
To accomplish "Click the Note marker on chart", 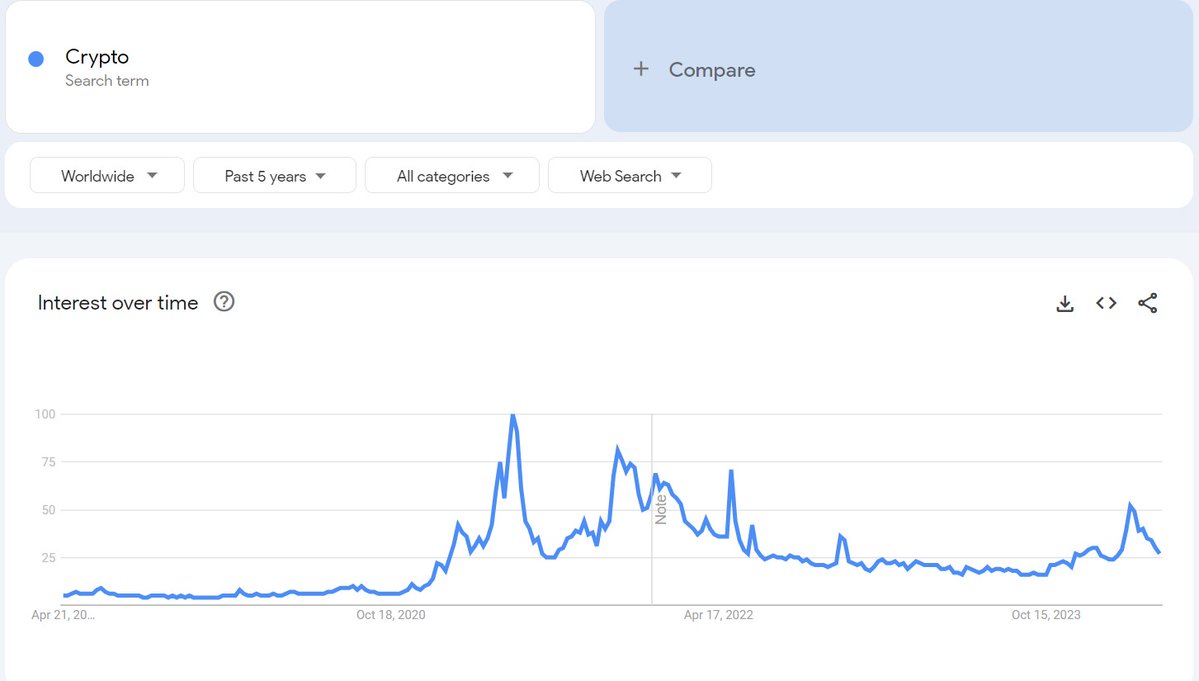I will click(661, 509).
